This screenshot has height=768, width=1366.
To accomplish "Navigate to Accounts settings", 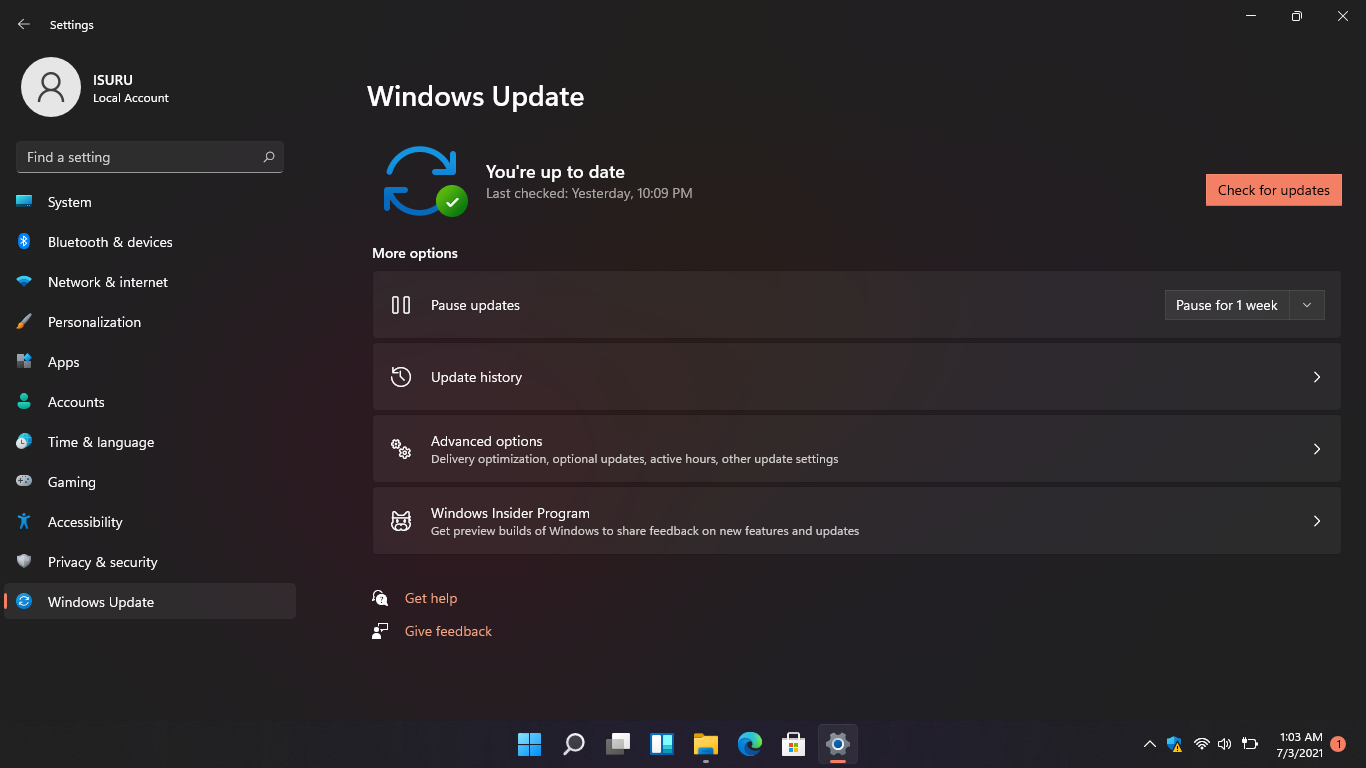I will pos(150,402).
